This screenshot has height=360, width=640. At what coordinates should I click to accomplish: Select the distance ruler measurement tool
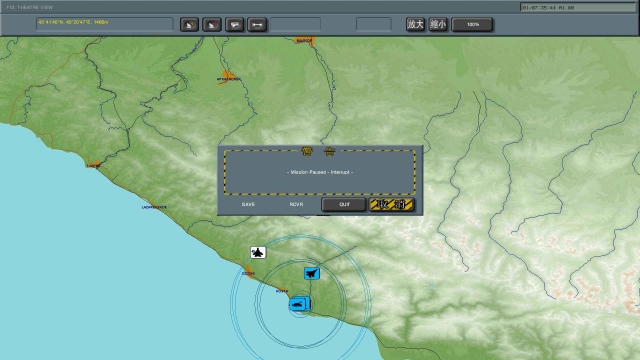pyautogui.click(x=257, y=24)
